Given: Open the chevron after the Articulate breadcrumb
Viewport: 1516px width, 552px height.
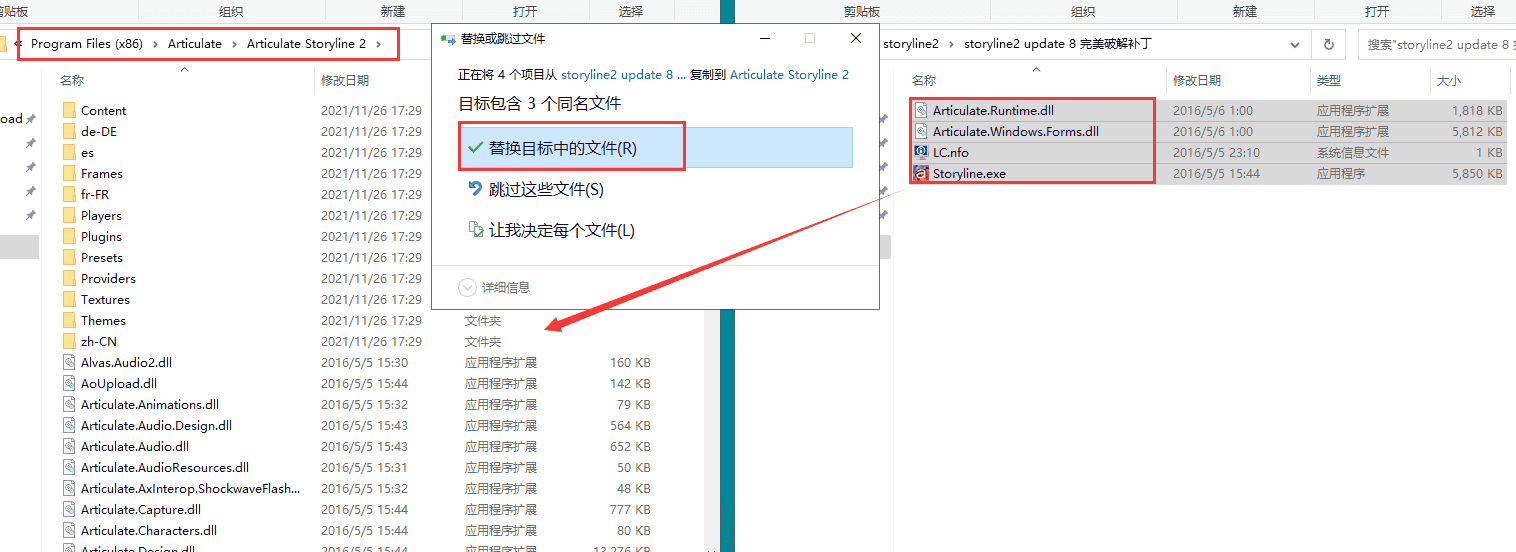Looking at the screenshot, I should point(234,44).
